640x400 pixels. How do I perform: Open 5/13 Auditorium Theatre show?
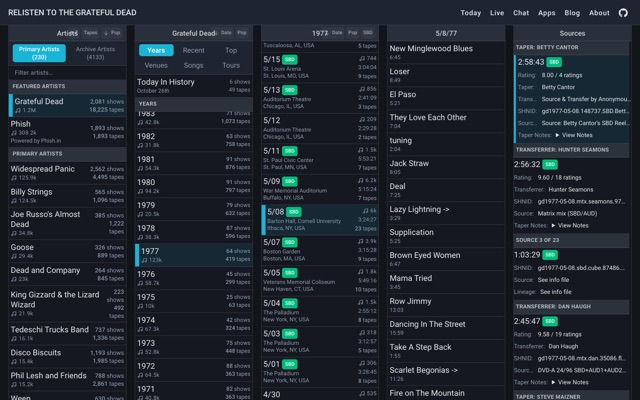(320, 98)
